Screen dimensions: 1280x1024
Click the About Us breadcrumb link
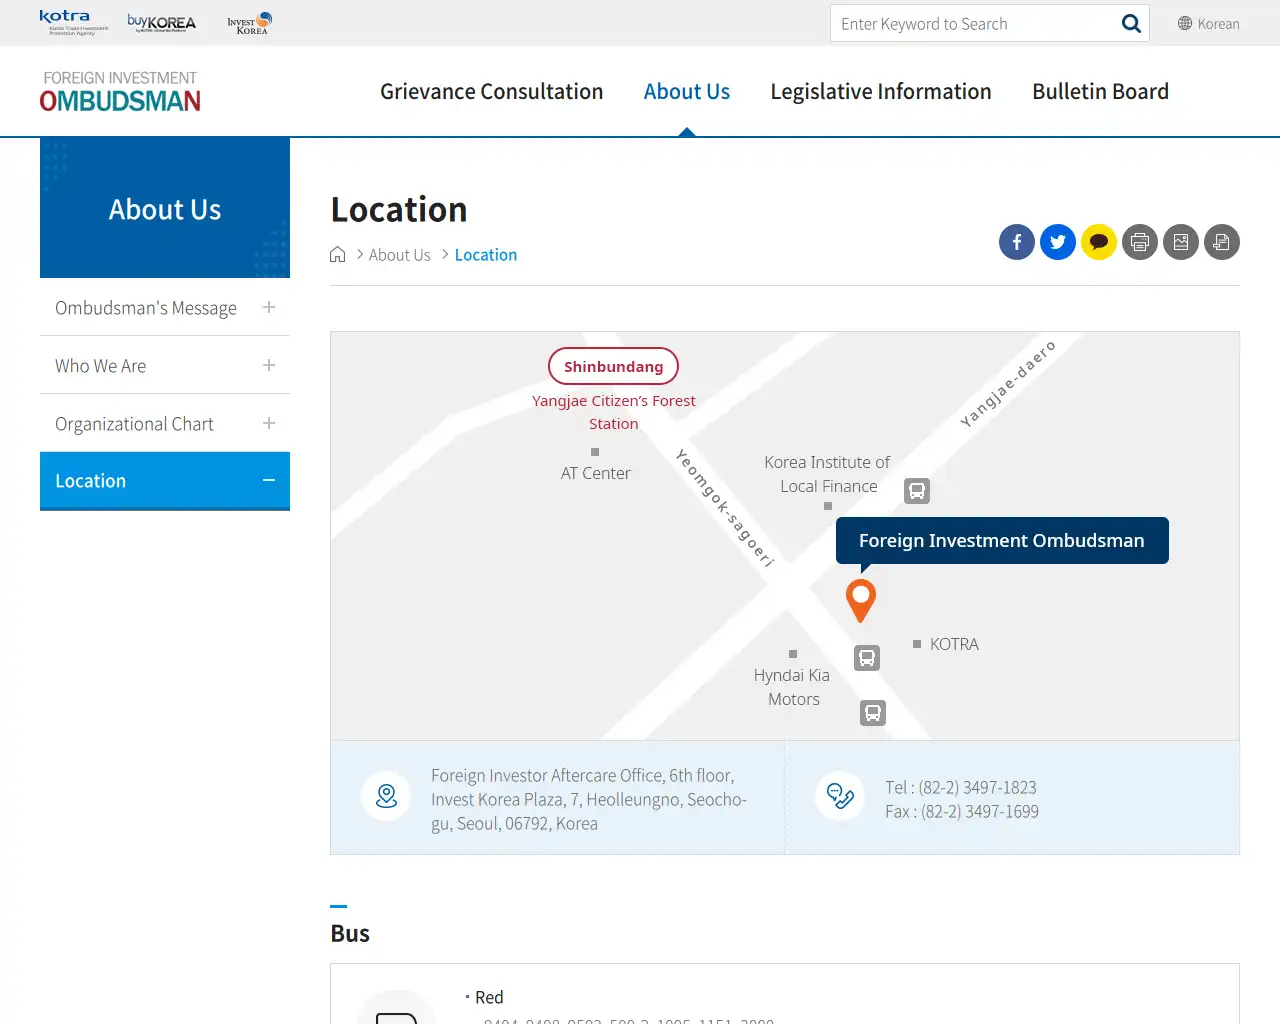(399, 254)
